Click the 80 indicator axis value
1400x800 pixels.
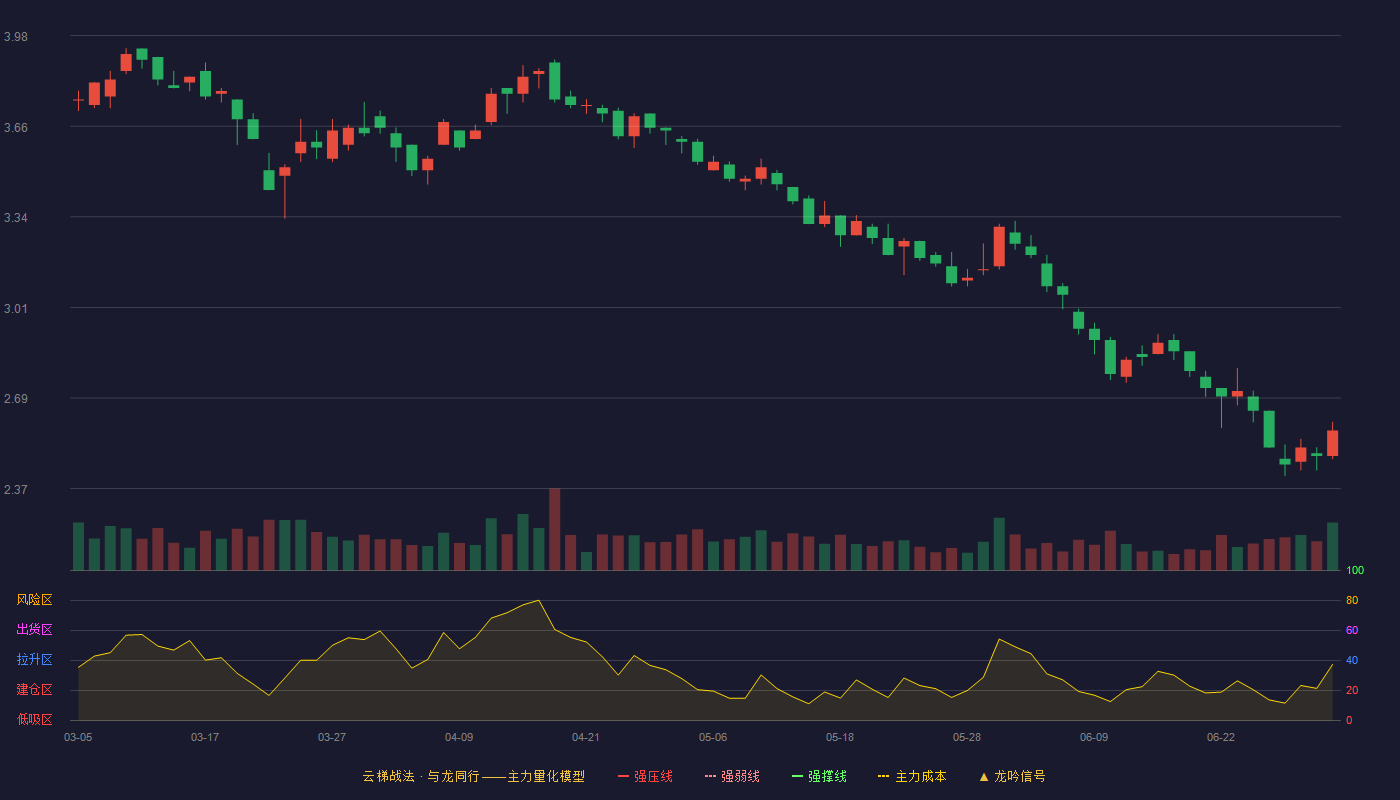click(x=1352, y=600)
